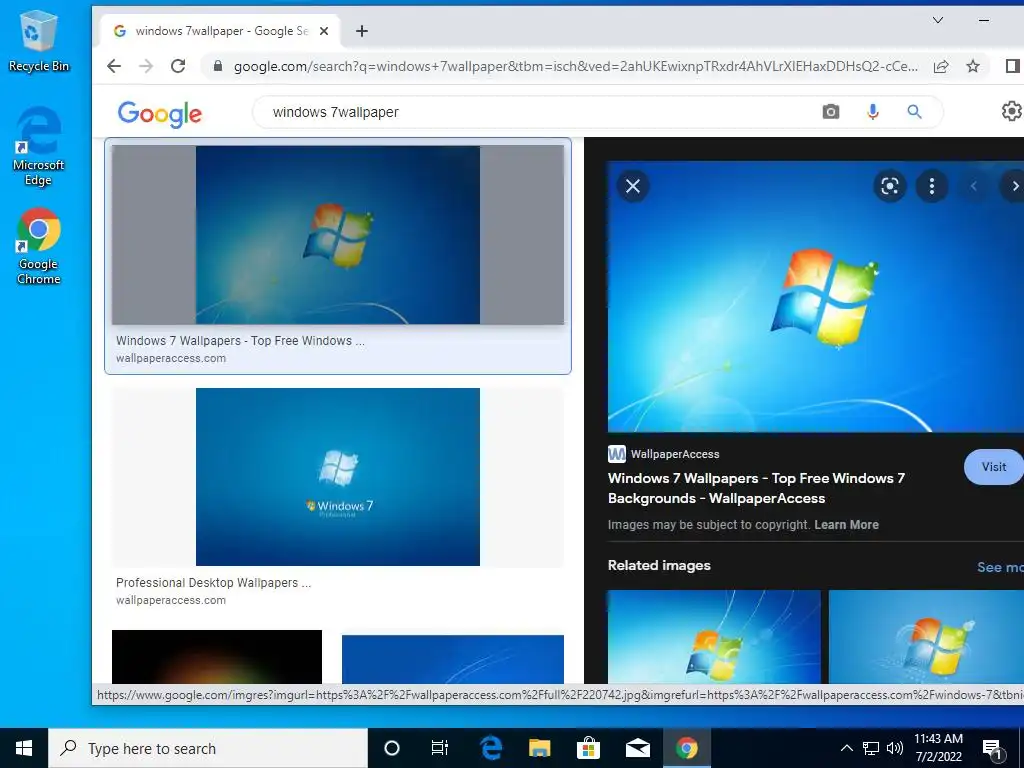The image size is (1024, 768).
Task: Search by image with camera icon
Action: tap(831, 112)
